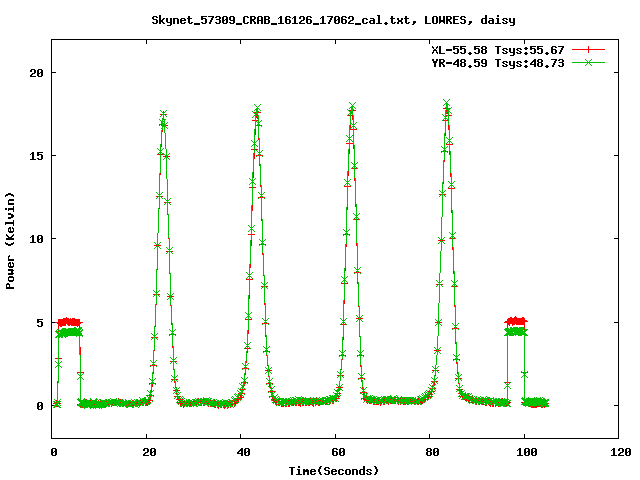Click the red calibration plateau near 100 seconds
Screen dimensions: 640x480
(x=516, y=322)
